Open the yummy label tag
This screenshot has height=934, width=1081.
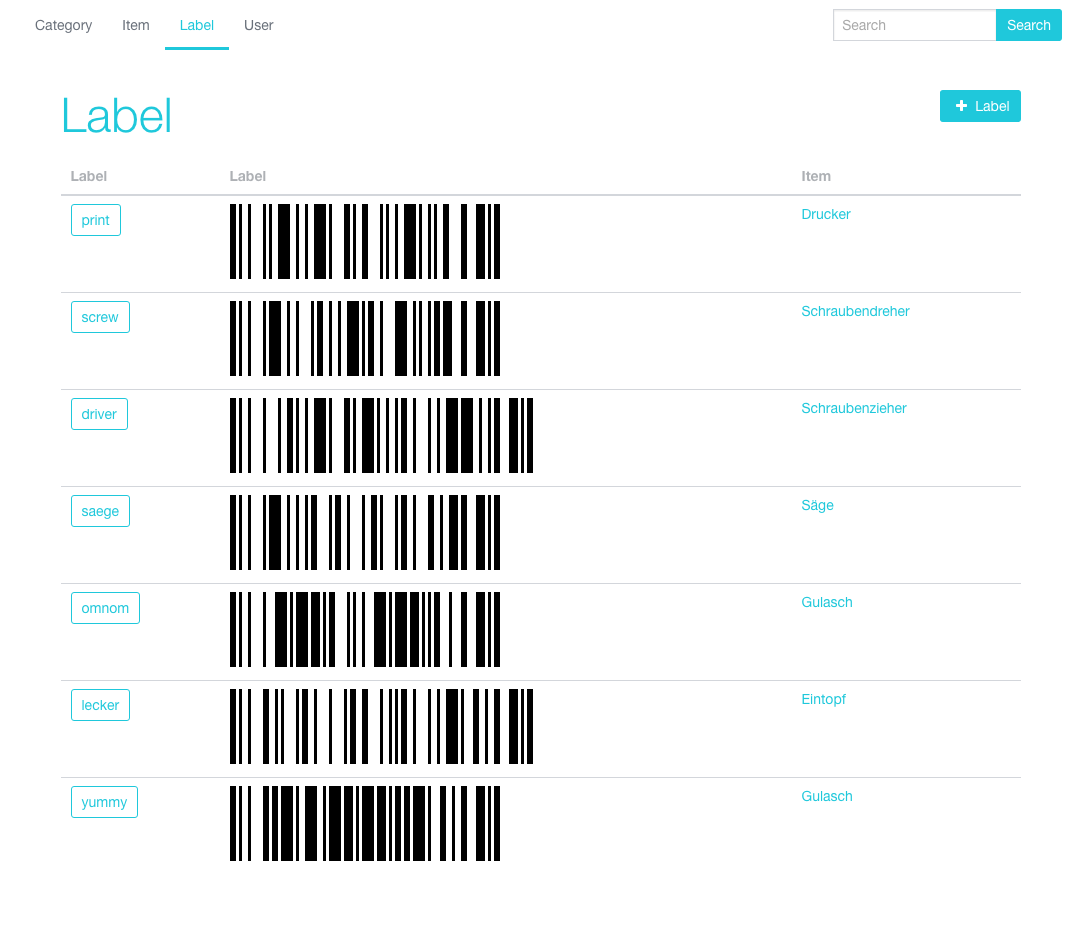[104, 802]
